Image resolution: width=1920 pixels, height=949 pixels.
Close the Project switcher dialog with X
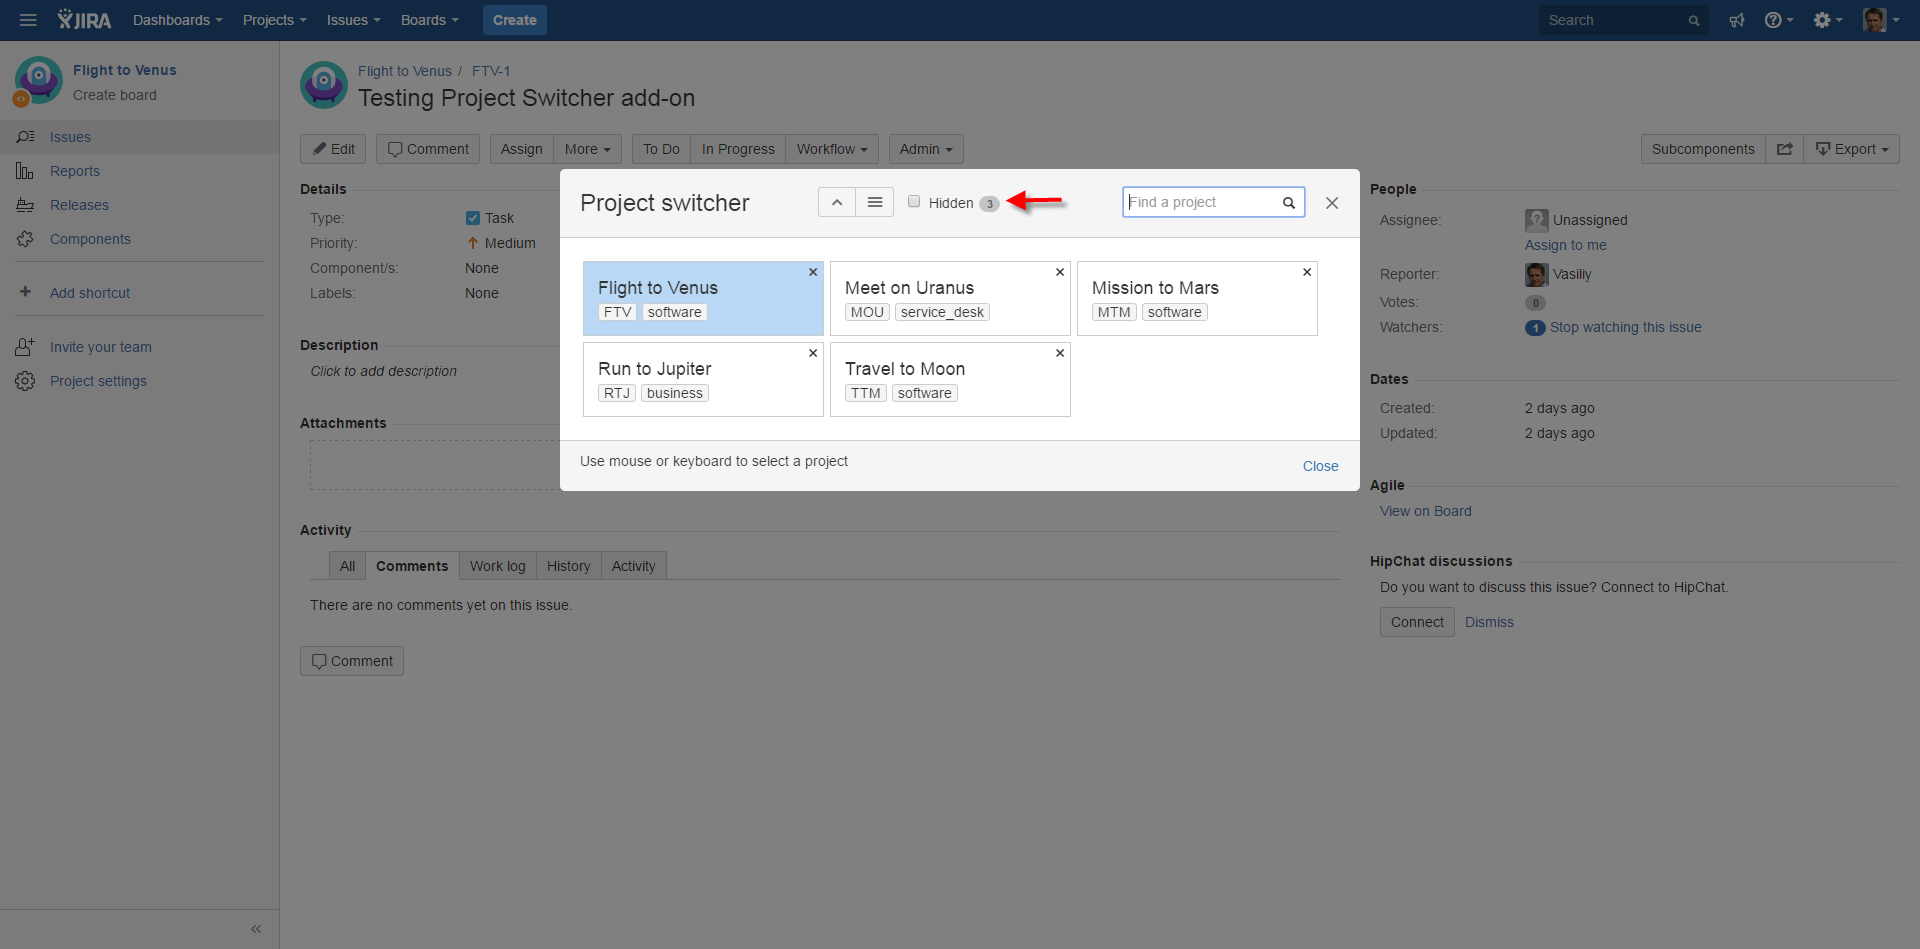pos(1332,203)
